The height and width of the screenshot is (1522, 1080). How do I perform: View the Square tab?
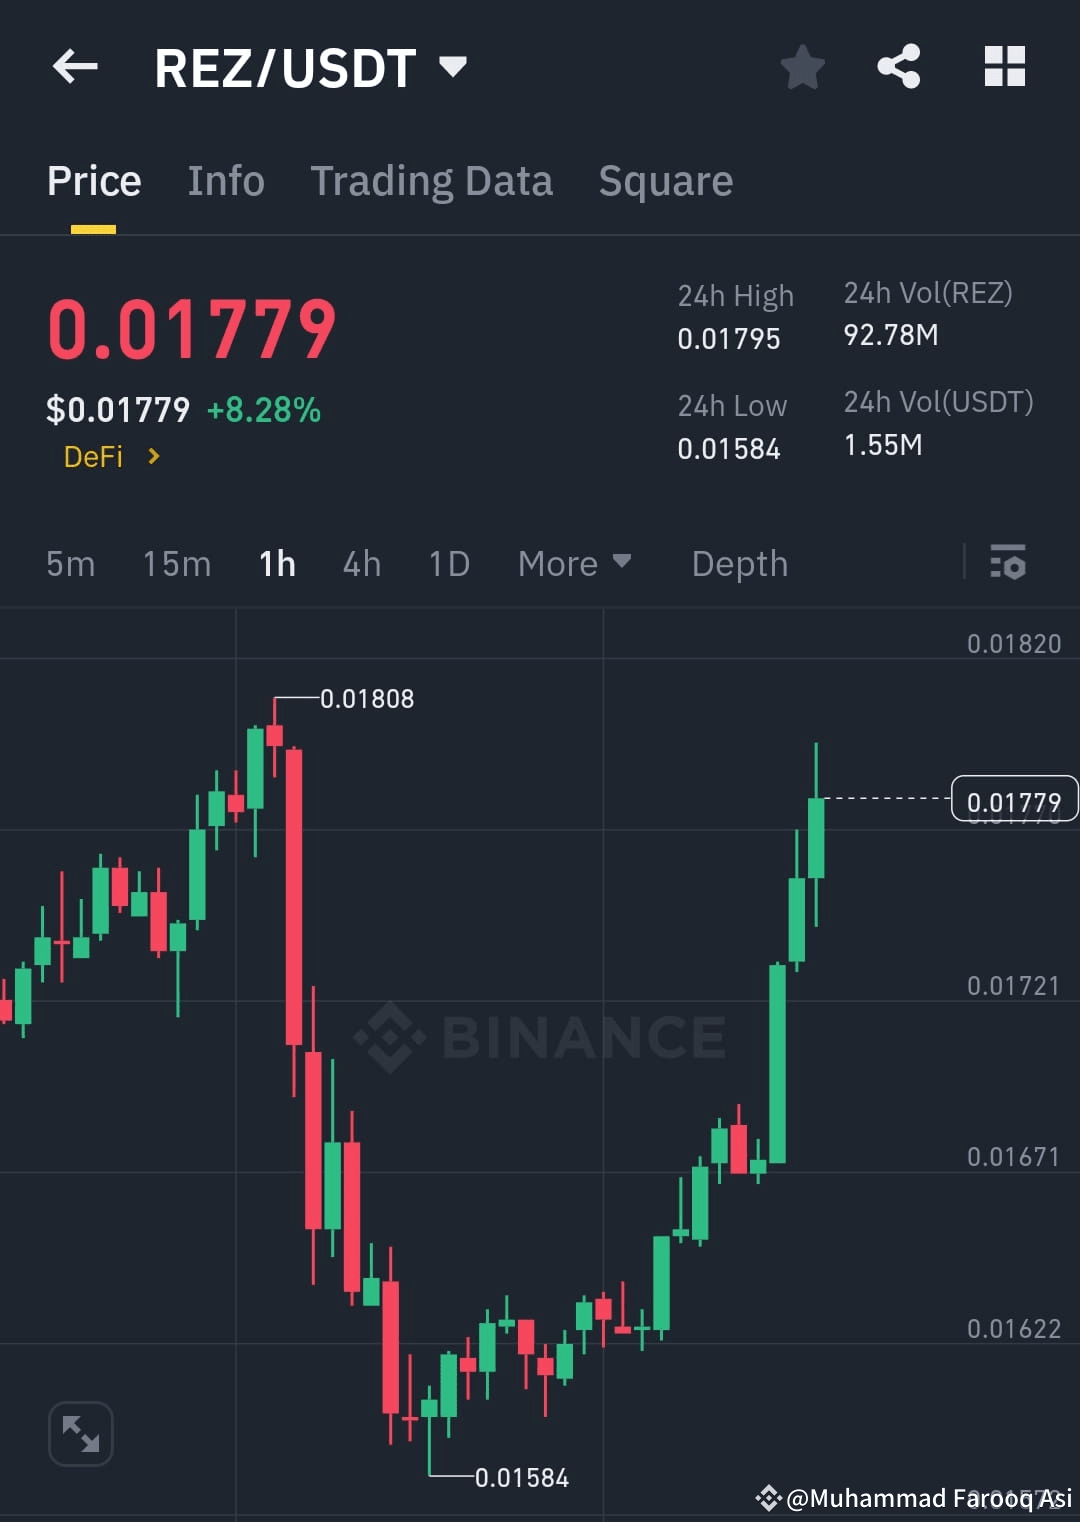[x=665, y=181]
